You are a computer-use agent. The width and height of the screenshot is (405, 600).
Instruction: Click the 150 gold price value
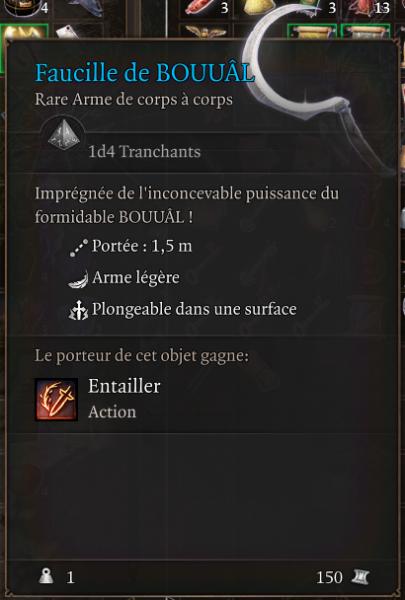click(x=329, y=577)
